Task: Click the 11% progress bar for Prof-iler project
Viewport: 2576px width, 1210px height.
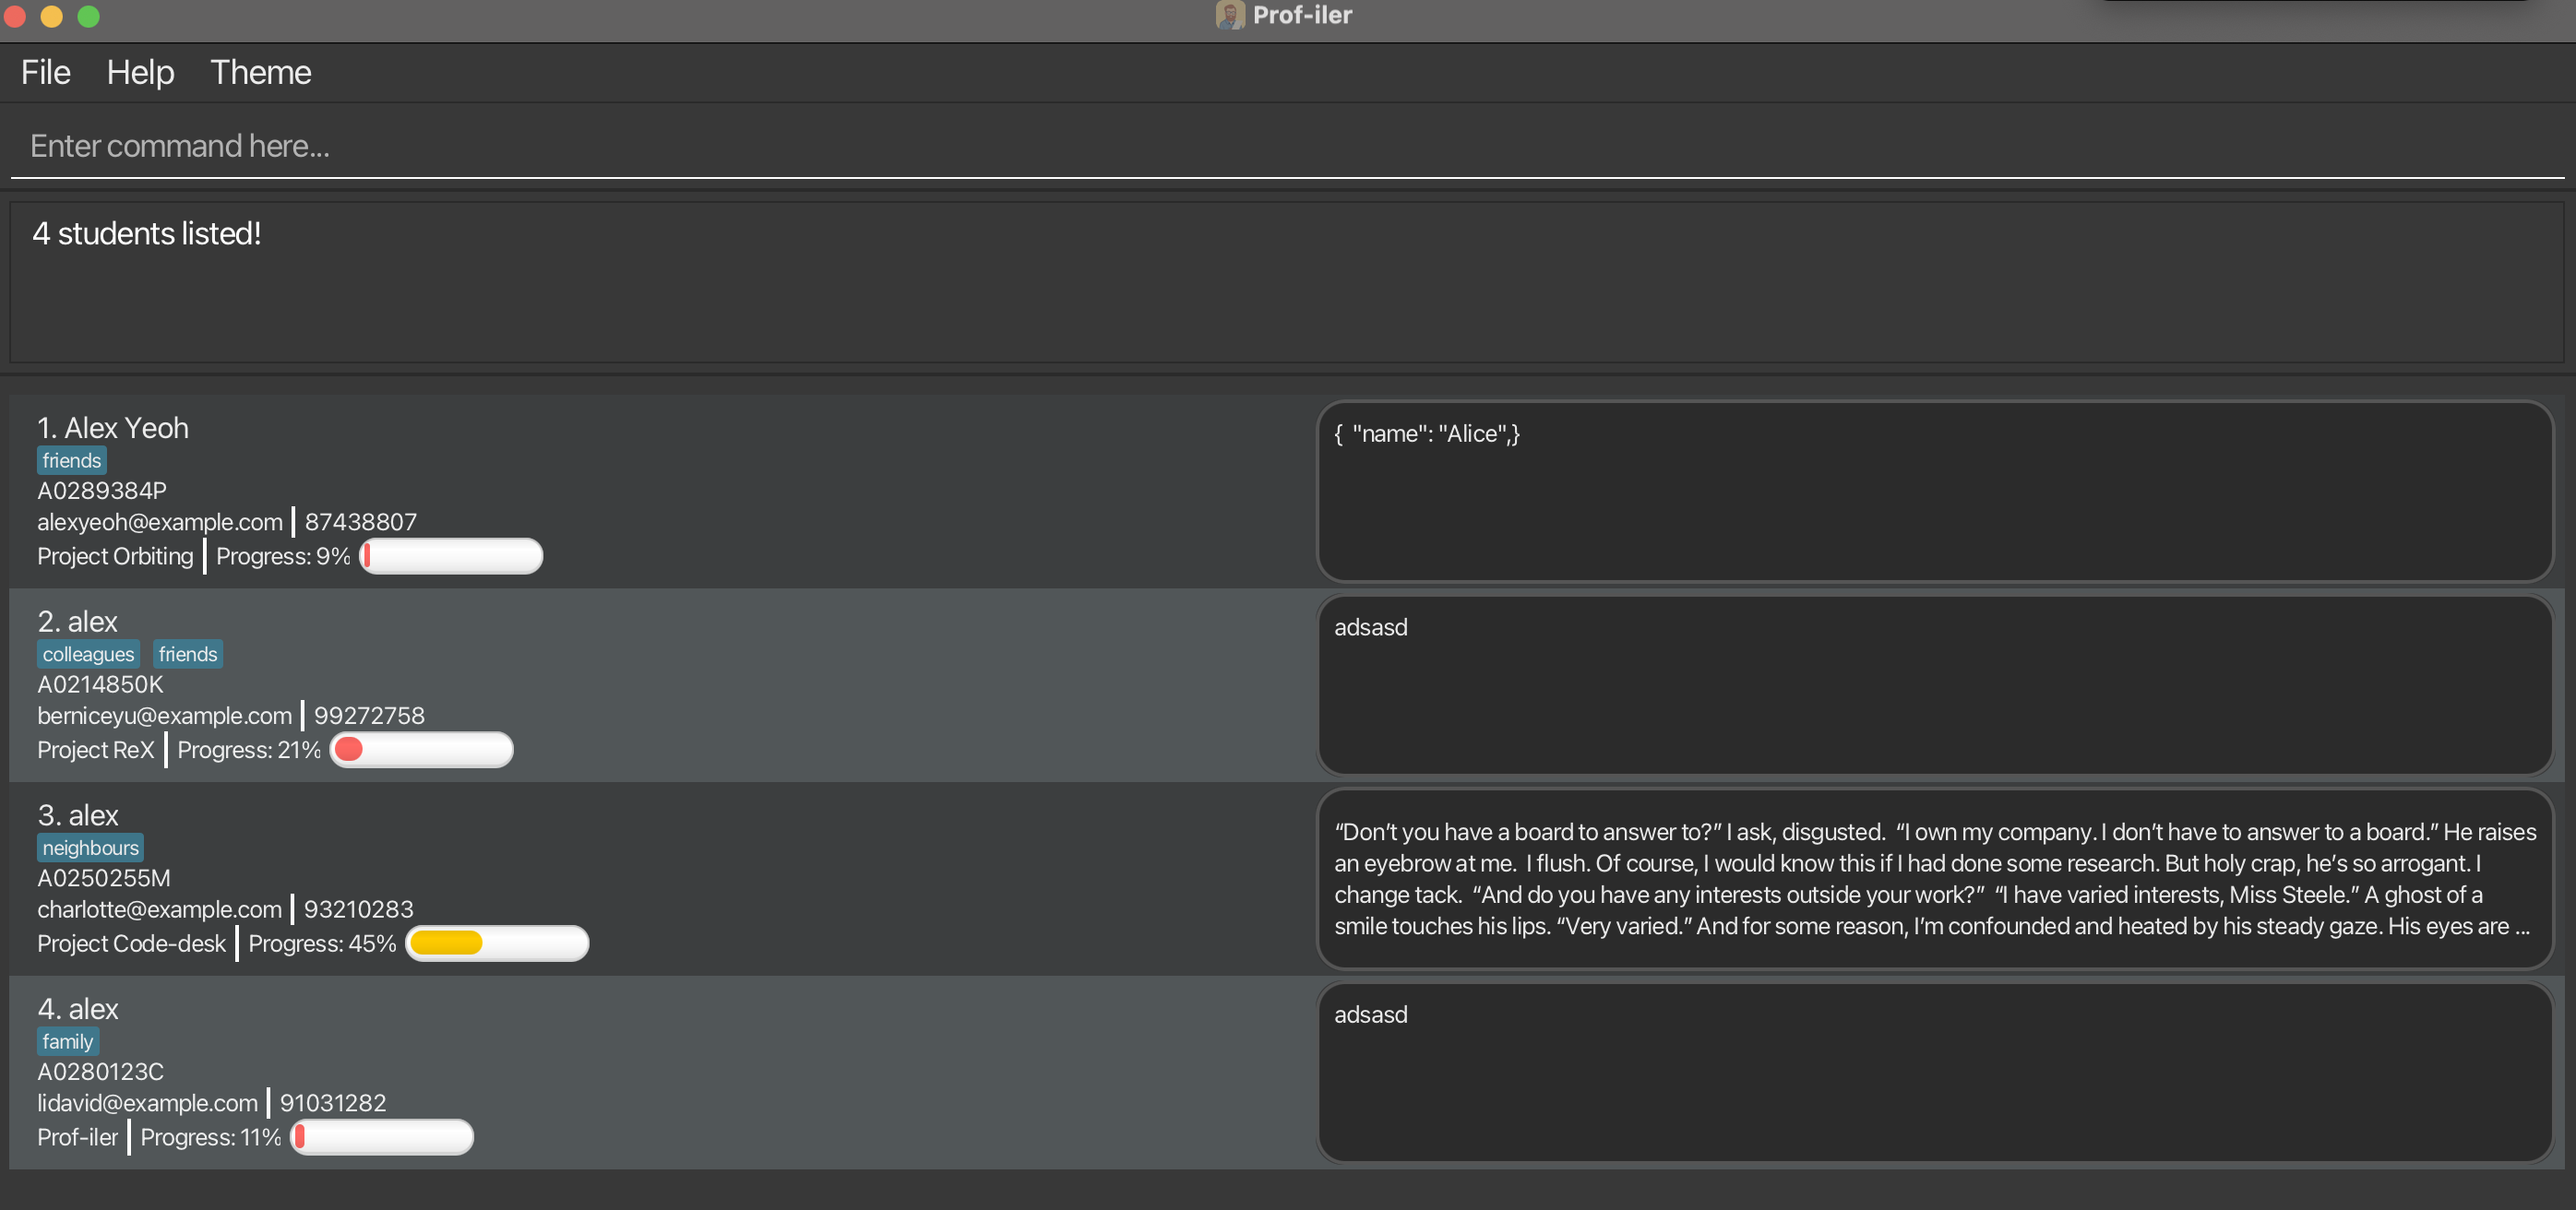Action: (382, 1137)
